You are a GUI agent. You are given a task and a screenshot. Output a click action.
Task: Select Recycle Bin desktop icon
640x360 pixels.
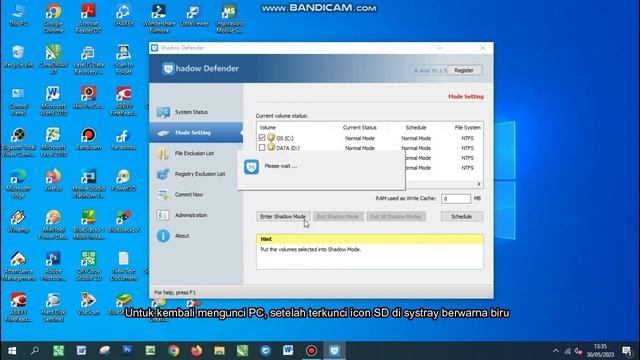tap(18, 56)
